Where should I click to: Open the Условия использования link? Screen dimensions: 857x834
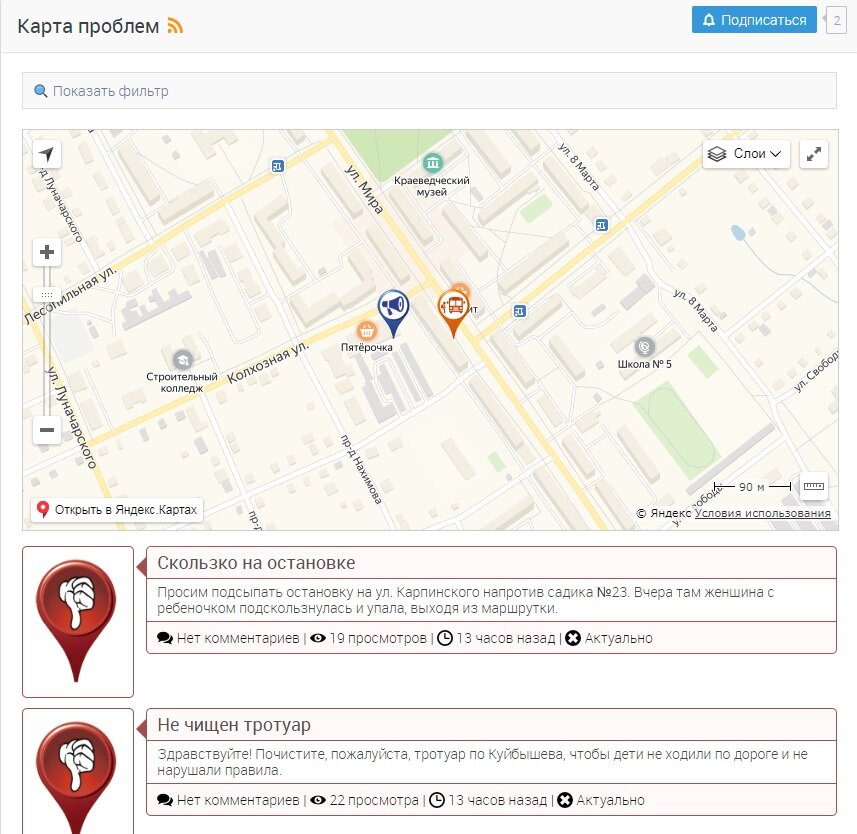click(762, 513)
